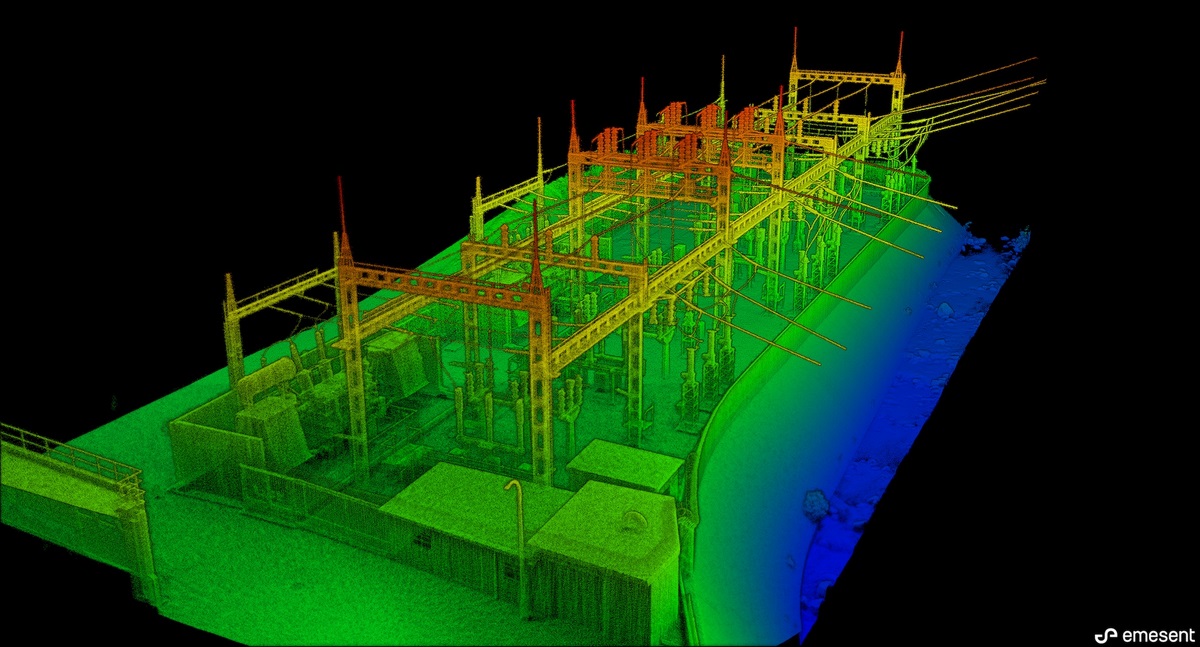The width and height of the screenshot is (1200, 647).
Task: Click the dome object on the building roof
Action: [x=634, y=519]
